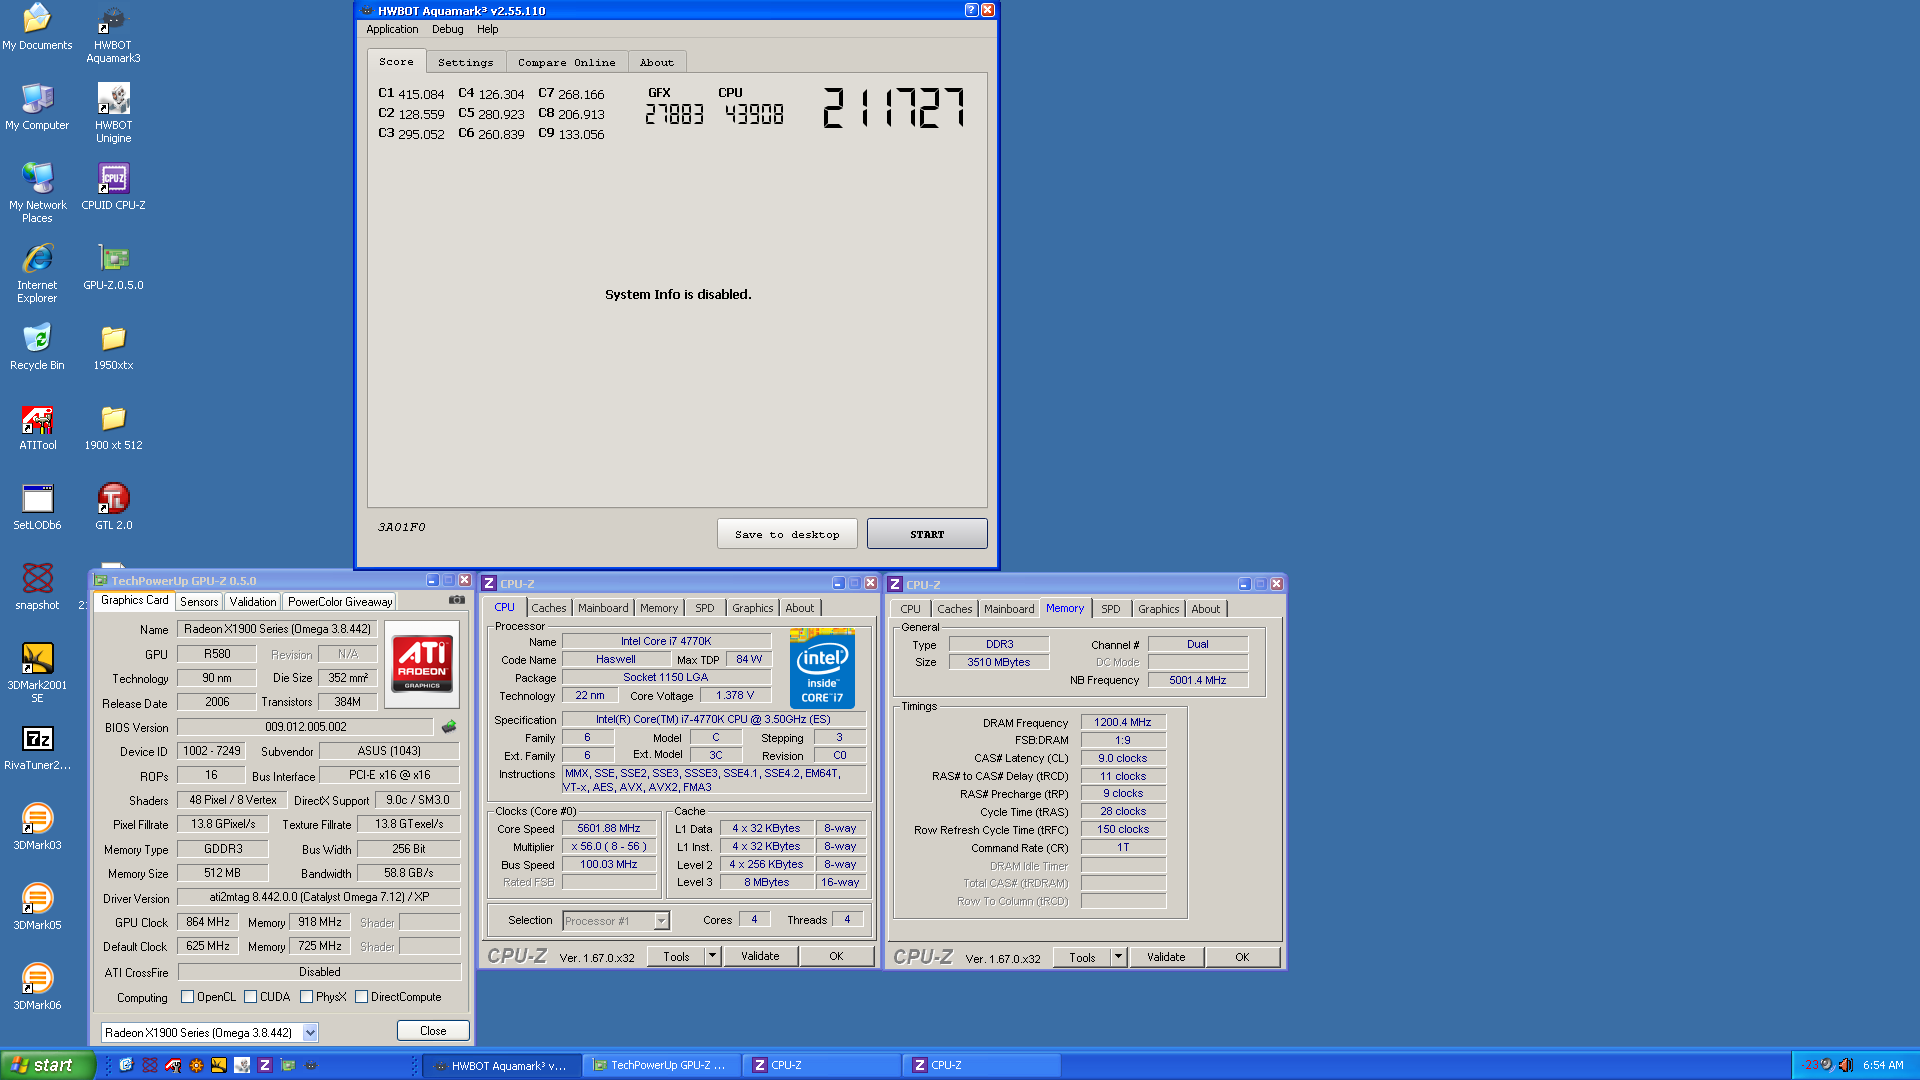
Task: Click the GPU-Z screenshot camera icon
Action: click(x=457, y=600)
